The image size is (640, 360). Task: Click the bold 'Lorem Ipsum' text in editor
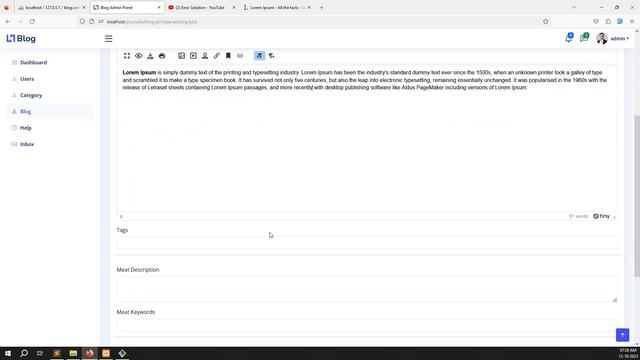click(139, 72)
